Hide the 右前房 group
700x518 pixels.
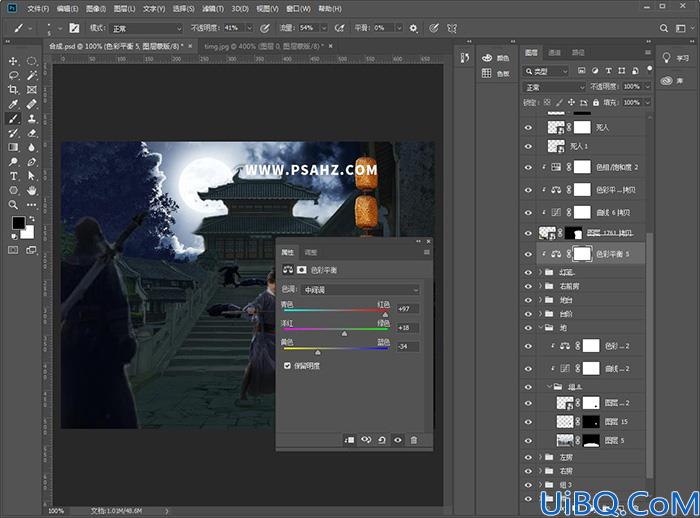click(528, 286)
